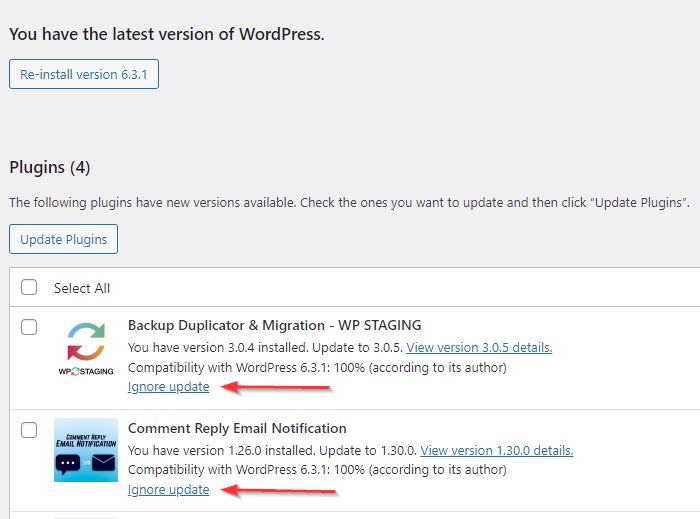Click Ignore update under WP STAGING
Image resolution: width=700 pixels, height=519 pixels.
click(168, 386)
